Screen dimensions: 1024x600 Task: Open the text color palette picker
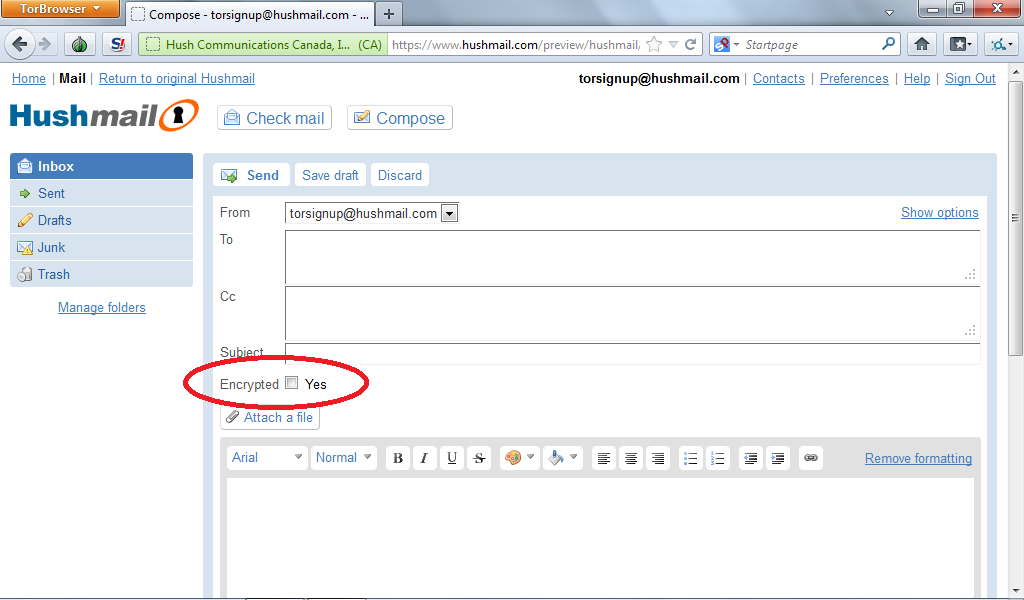tap(518, 458)
